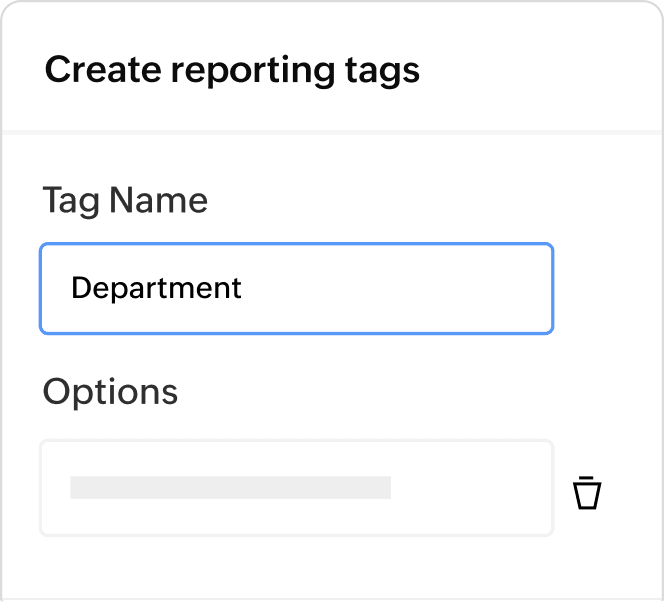Remove the empty option using the bin icon
Screen dimensions: 664x602
(x=587, y=493)
